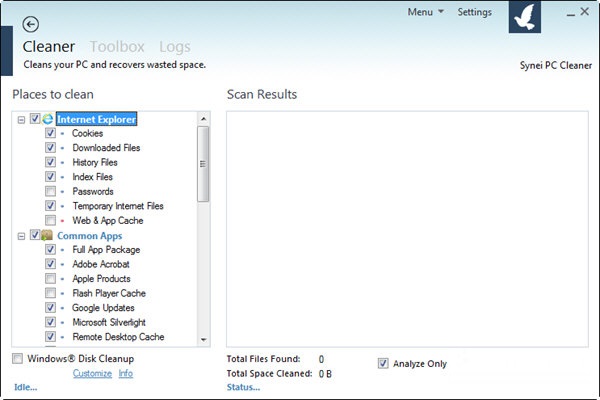The height and width of the screenshot is (400, 600).
Task: Close the Synei PC Cleaner window
Action: [x=584, y=11]
